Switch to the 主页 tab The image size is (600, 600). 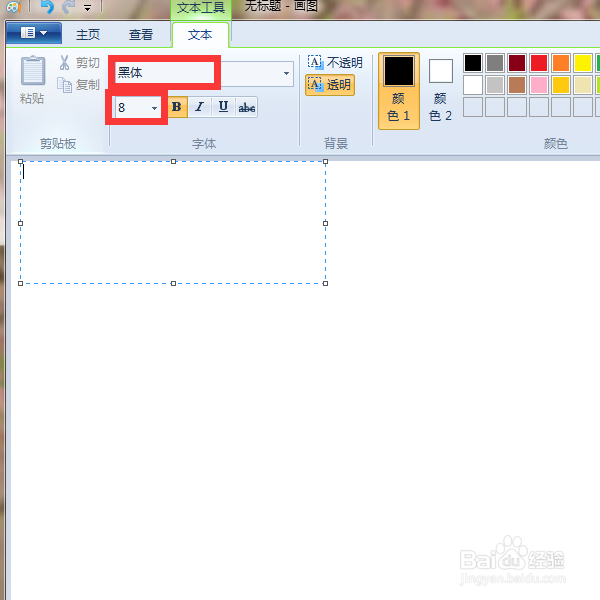[88, 35]
